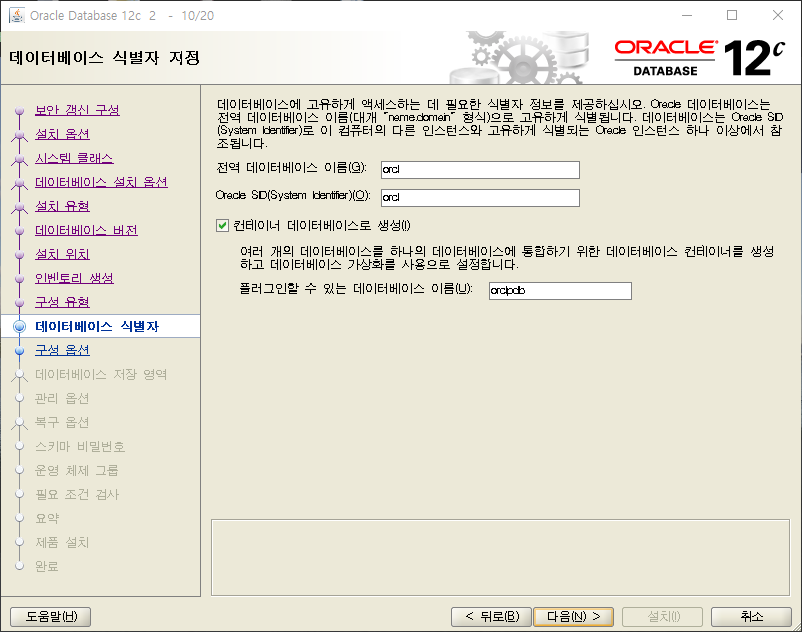
Task: Click the step bullet icon beside 설치 위치
Action: coord(19,255)
